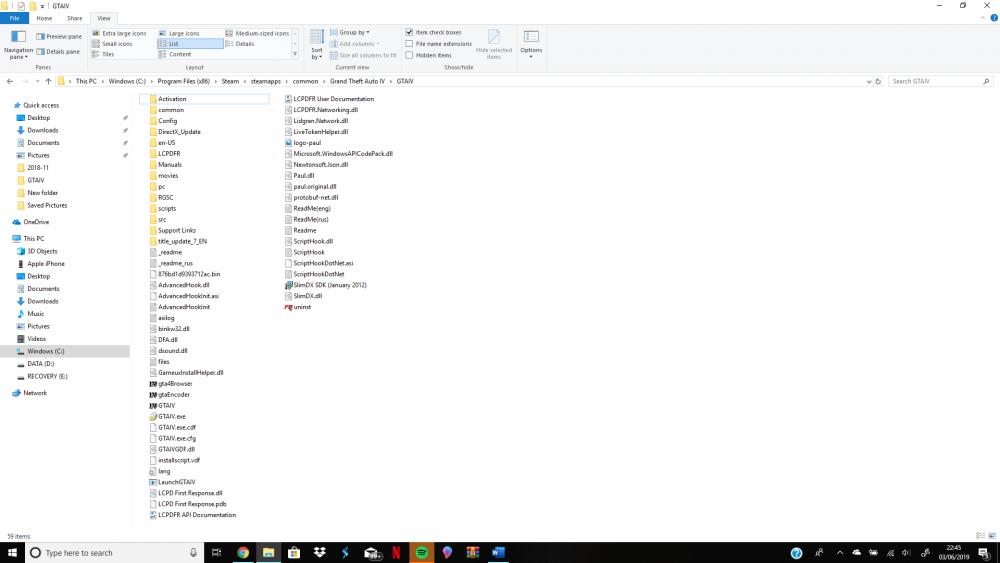
Task: Expand the address bar history dropdown
Action: (x=869, y=82)
